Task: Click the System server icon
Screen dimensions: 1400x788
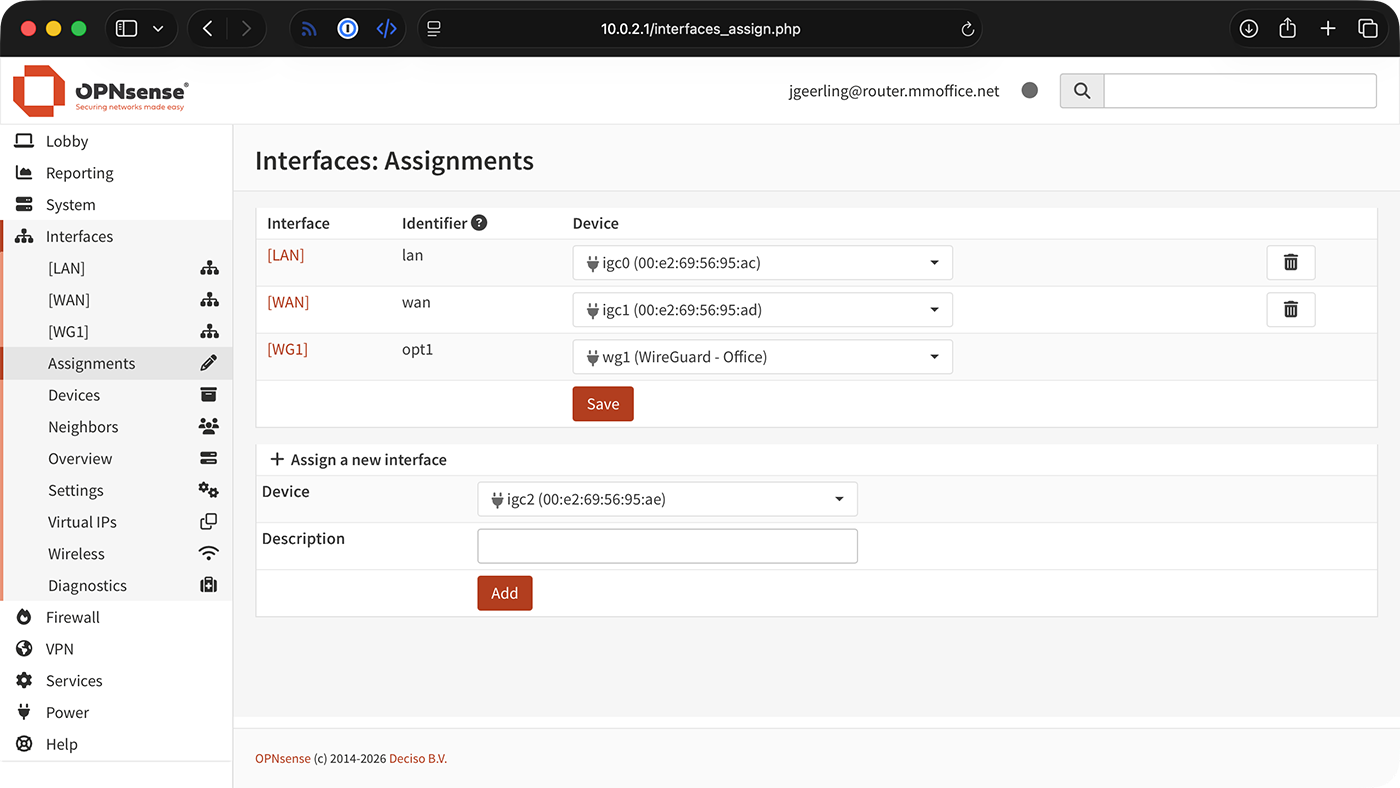Action: click(x=24, y=205)
